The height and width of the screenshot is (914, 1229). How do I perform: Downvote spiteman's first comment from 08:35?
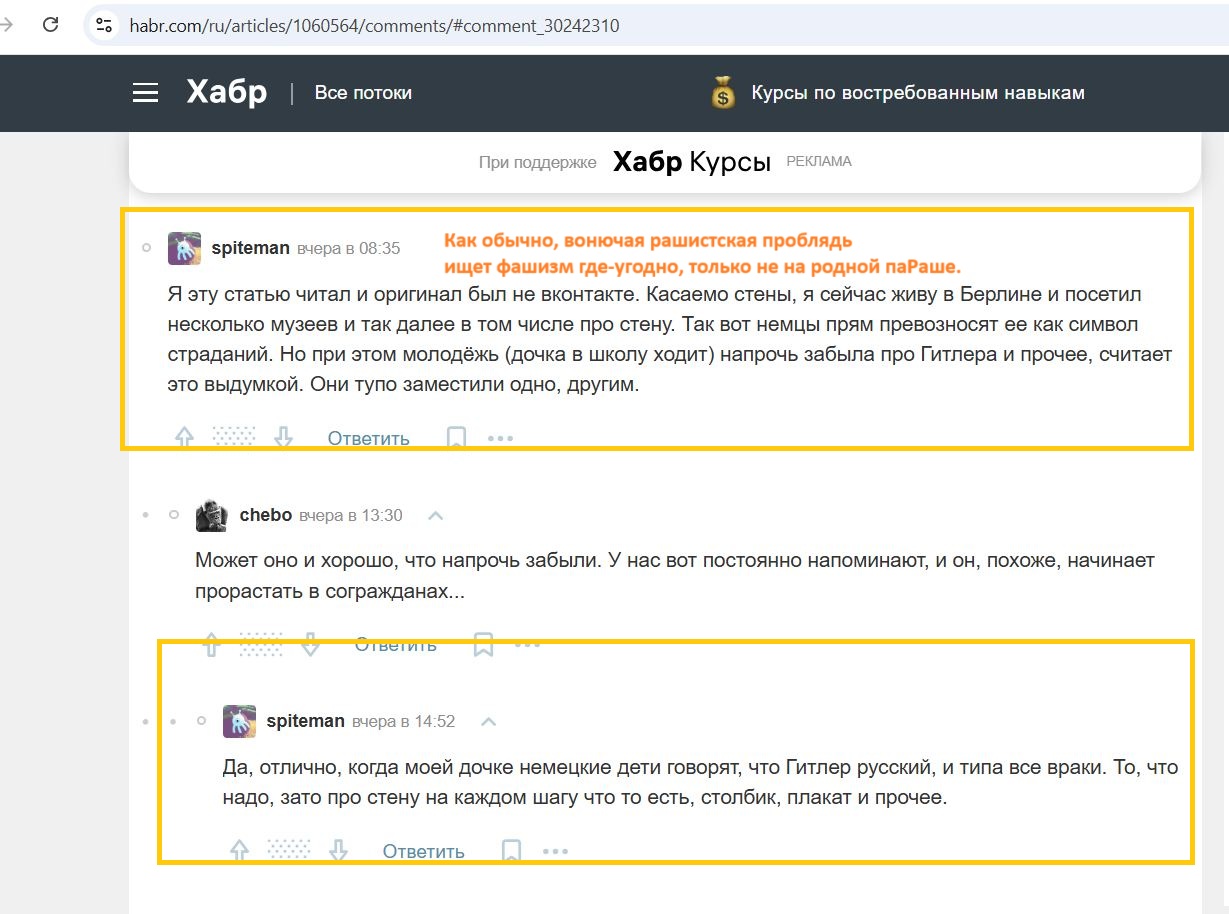(284, 437)
